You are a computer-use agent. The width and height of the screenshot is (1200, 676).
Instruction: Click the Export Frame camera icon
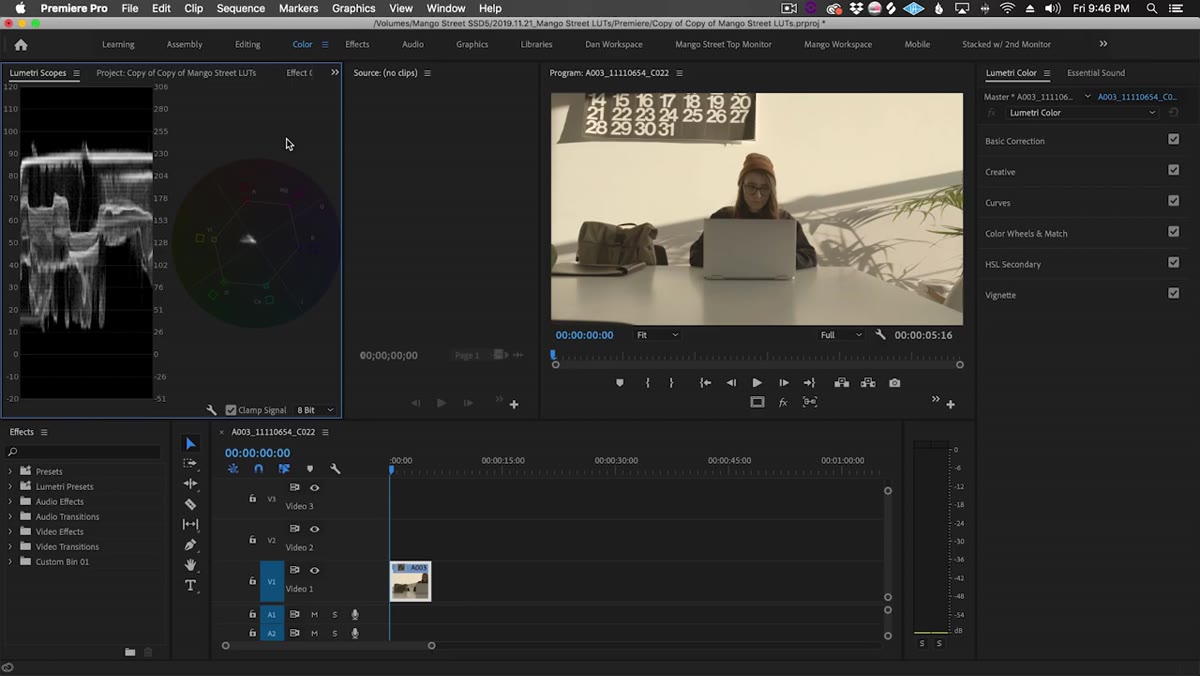(x=894, y=383)
